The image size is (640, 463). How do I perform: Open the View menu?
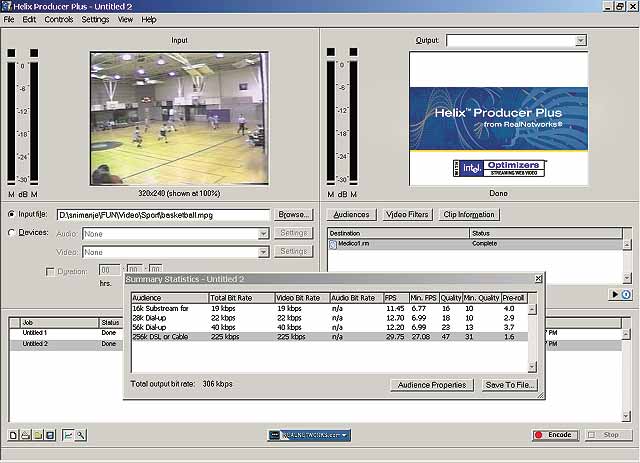[x=125, y=20]
